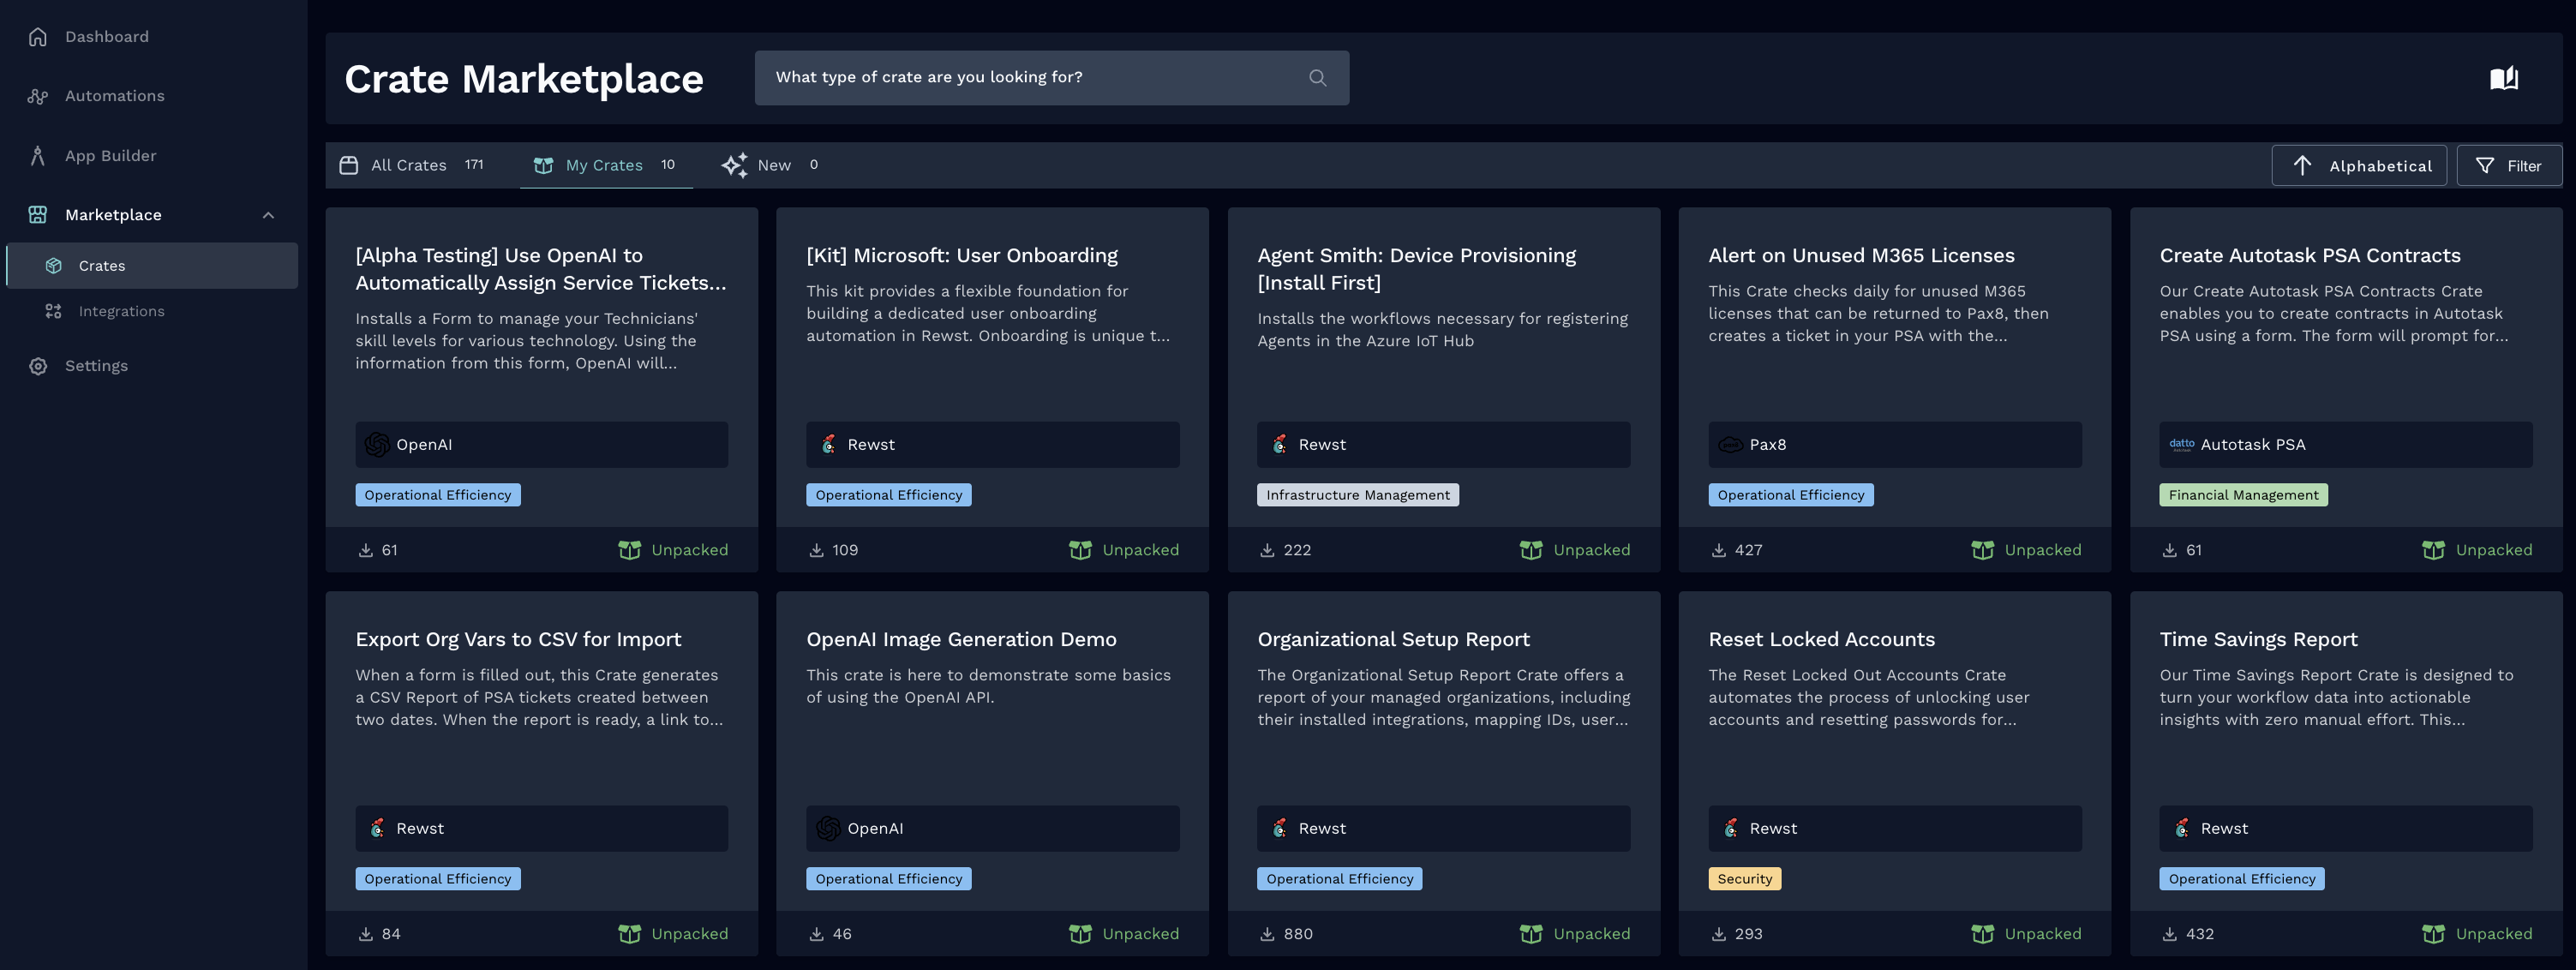This screenshot has width=2576, height=970.
Task: Toggle the Unpacked status on Reset Locked Accounts
Action: [x=2026, y=933]
